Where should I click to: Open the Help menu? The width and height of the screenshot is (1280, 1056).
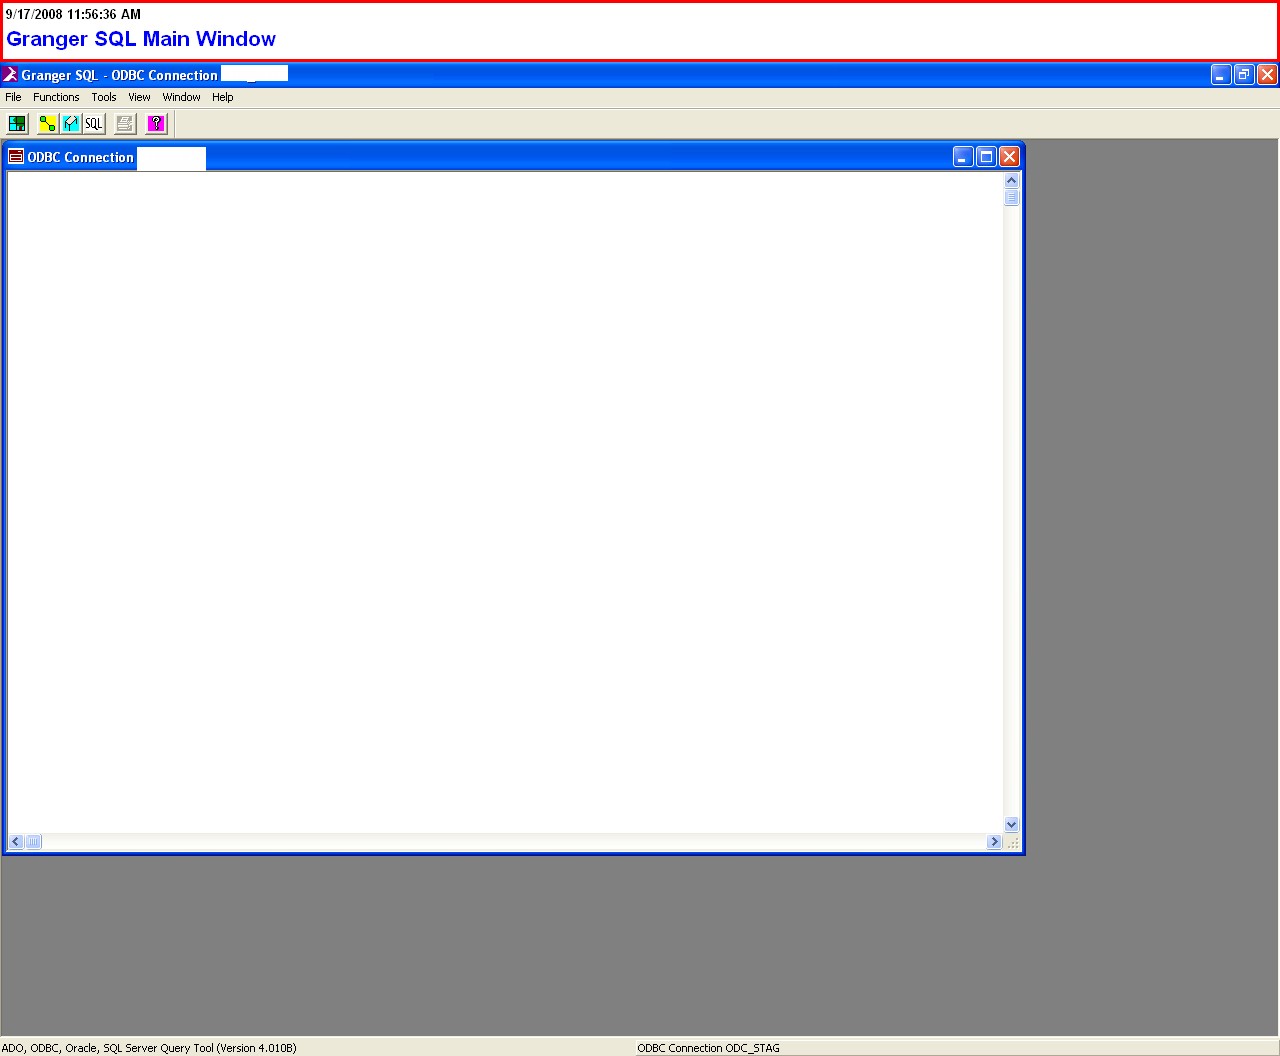click(222, 97)
